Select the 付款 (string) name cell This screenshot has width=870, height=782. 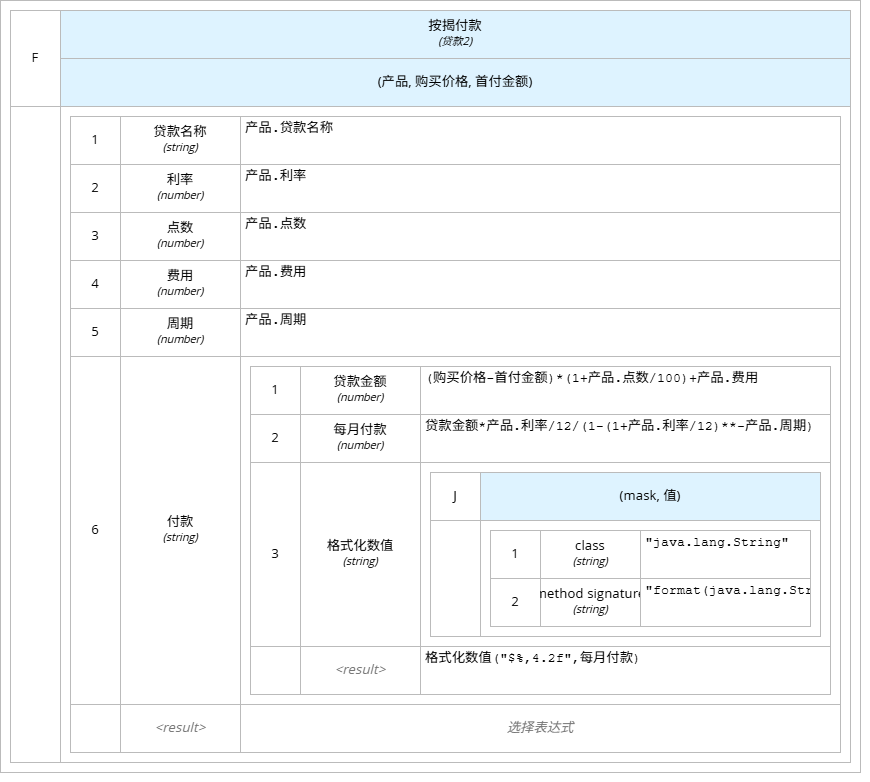(180, 530)
